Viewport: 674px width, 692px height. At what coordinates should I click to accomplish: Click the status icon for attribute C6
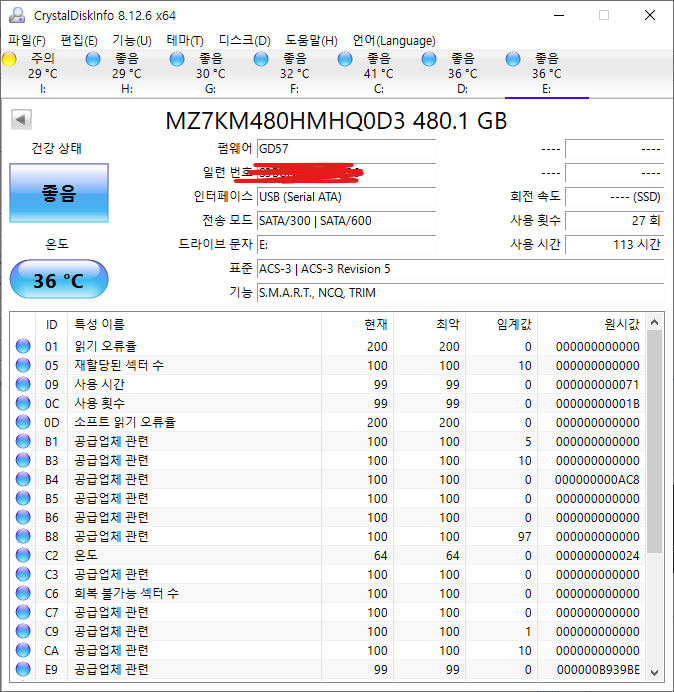click(x=23, y=593)
